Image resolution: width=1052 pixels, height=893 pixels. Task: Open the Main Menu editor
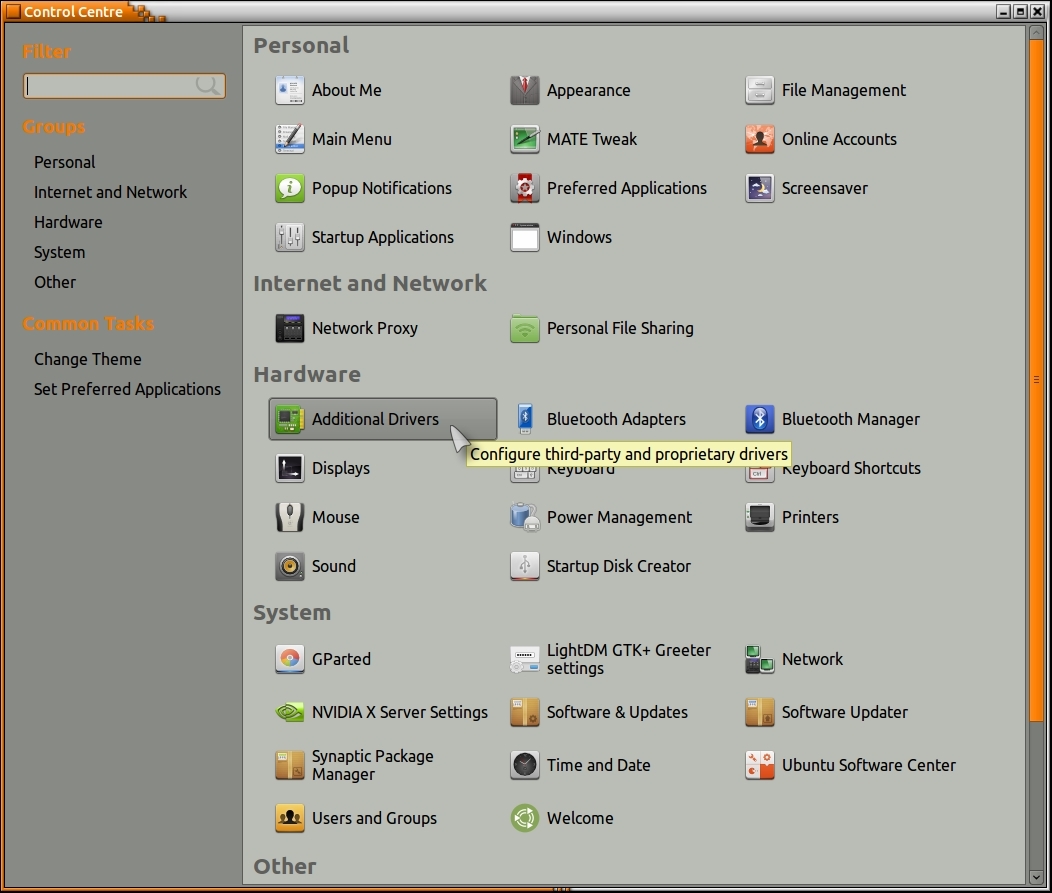click(333, 139)
